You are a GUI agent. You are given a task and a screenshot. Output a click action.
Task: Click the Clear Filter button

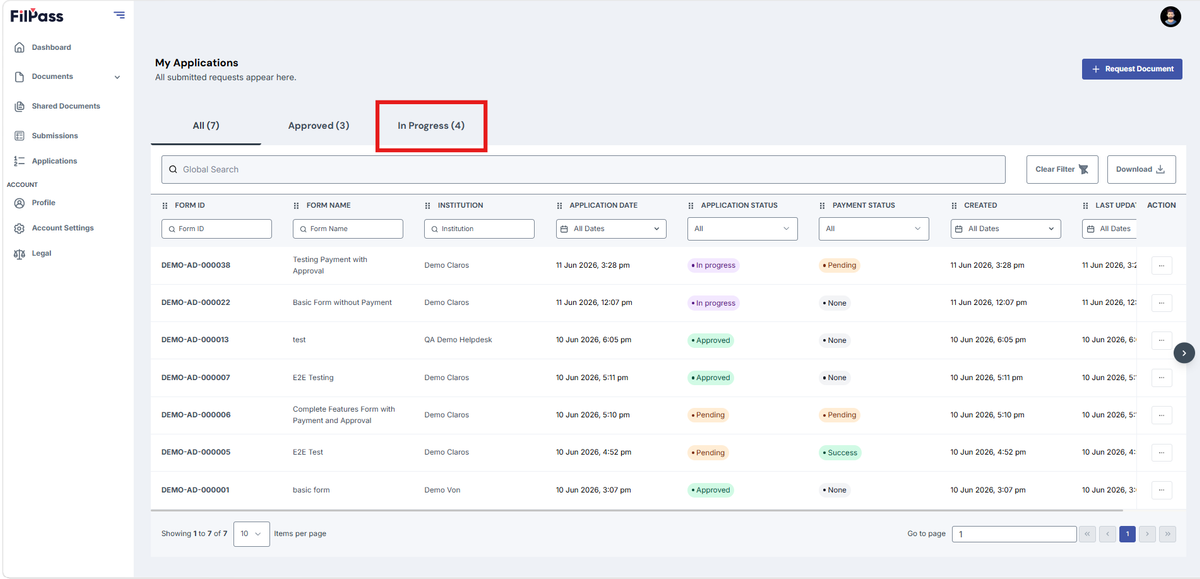1063,169
